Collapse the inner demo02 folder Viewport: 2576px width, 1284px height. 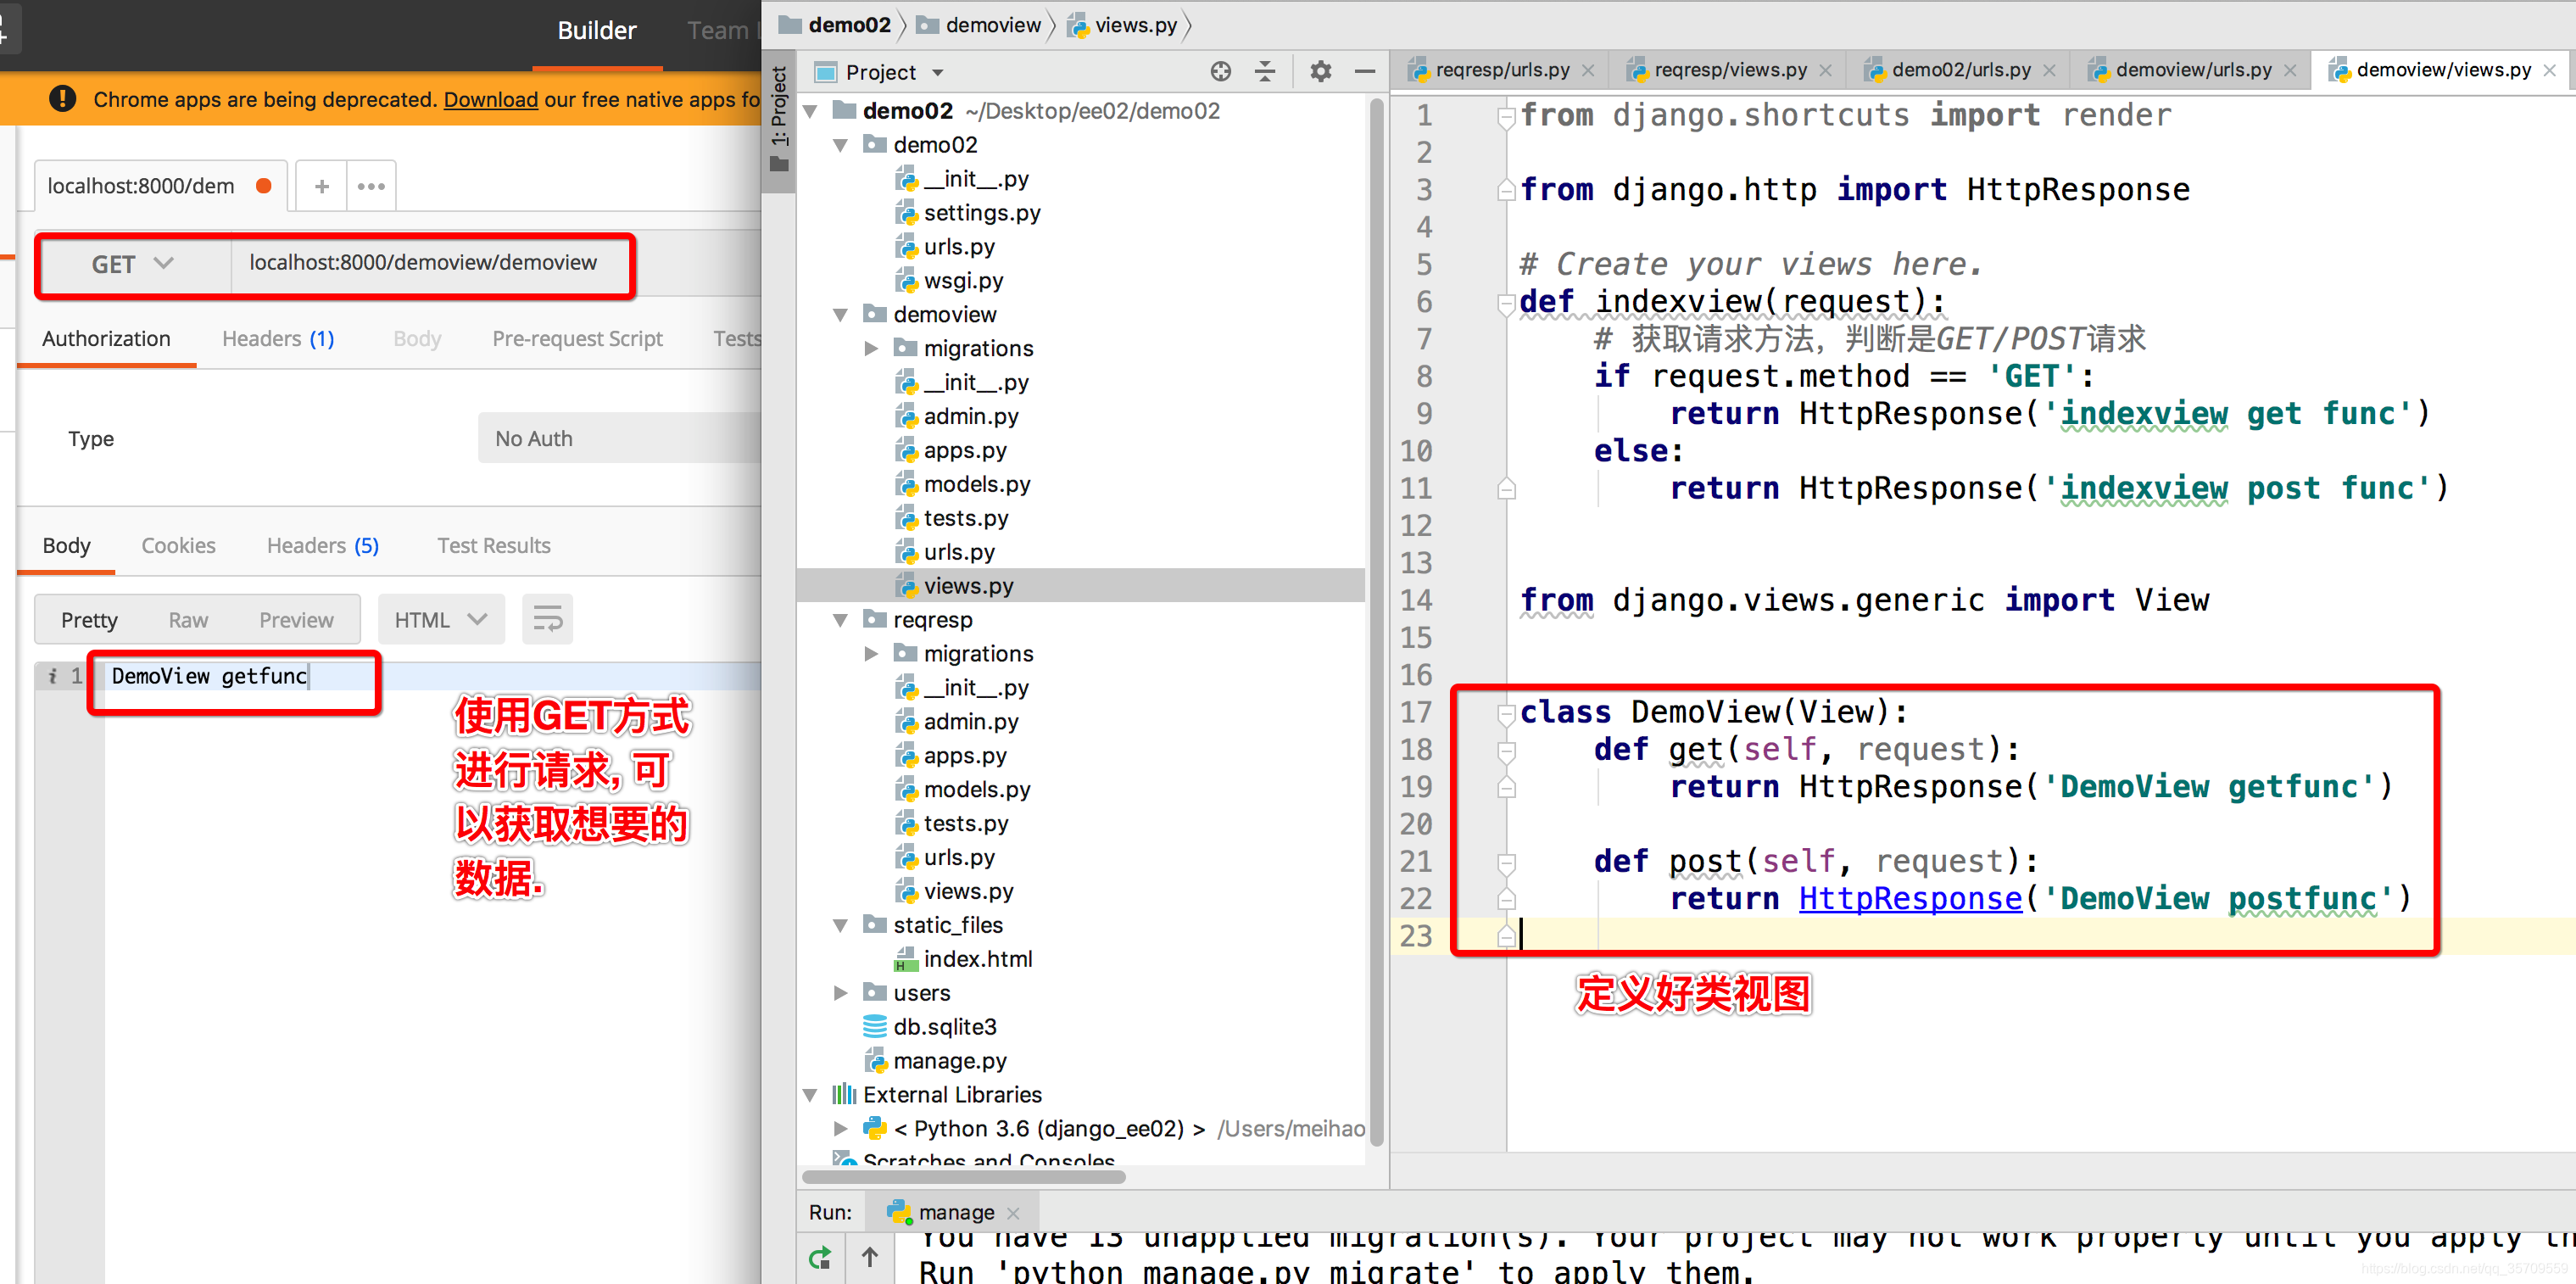[841, 145]
